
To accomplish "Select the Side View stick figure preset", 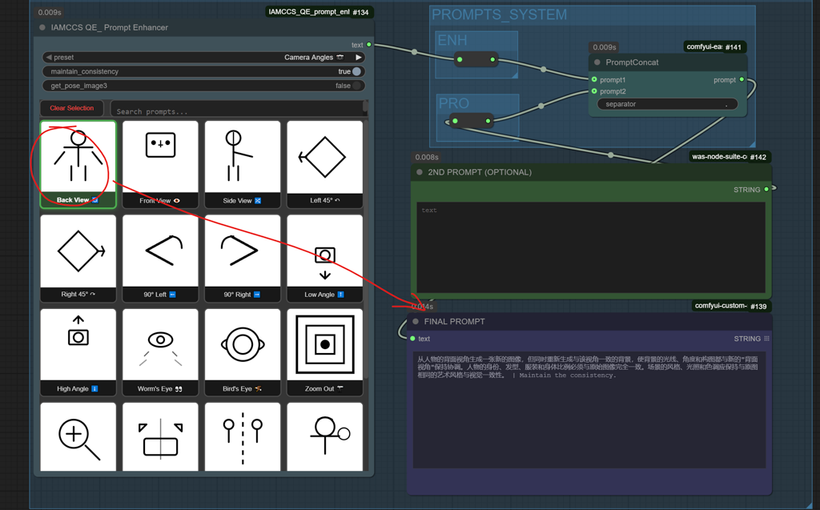I will [242, 163].
